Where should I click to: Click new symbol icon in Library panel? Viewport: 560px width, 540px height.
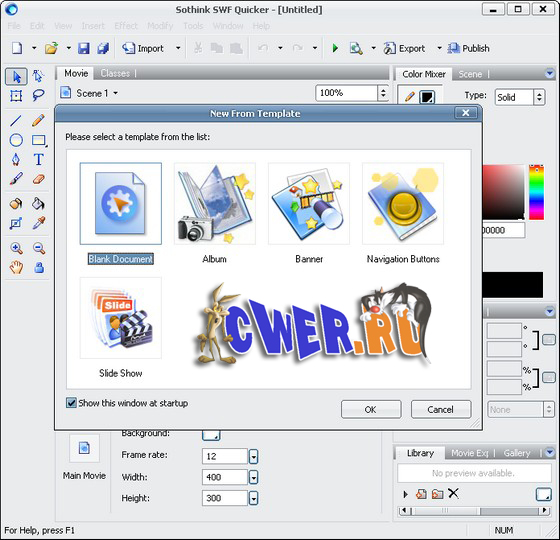click(x=421, y=494)
